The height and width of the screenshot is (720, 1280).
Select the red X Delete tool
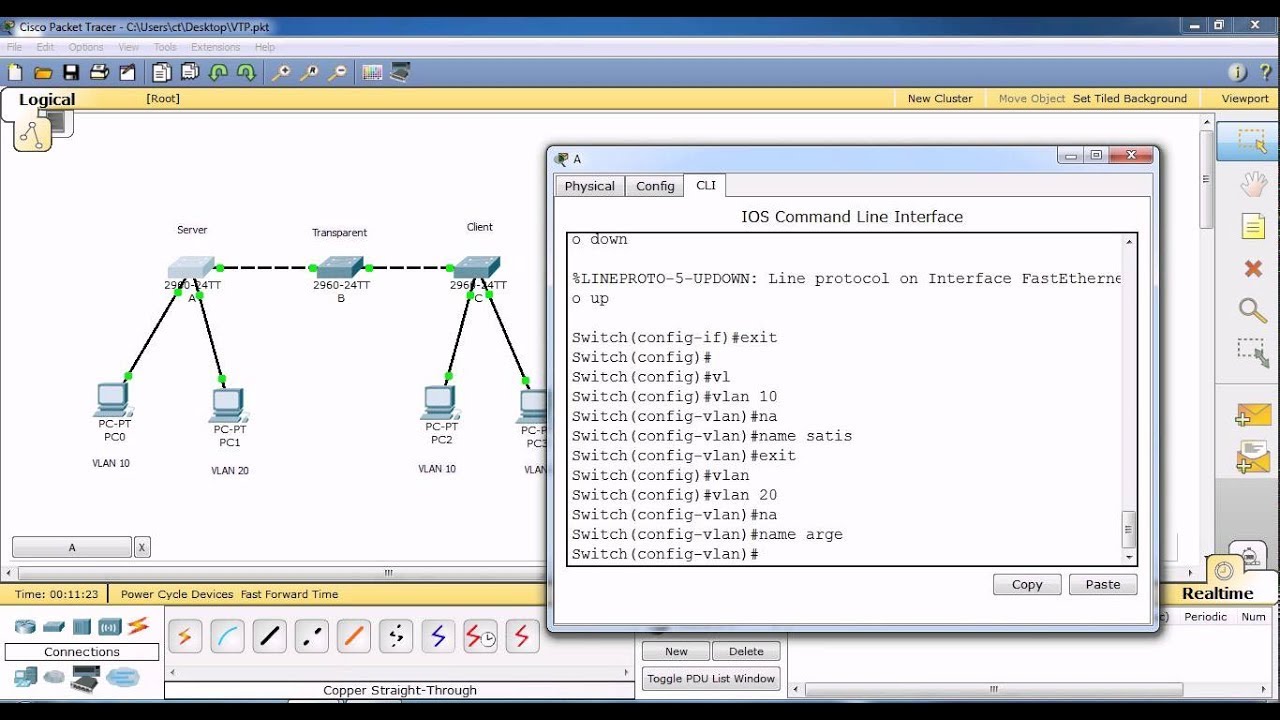[1253, 268]
